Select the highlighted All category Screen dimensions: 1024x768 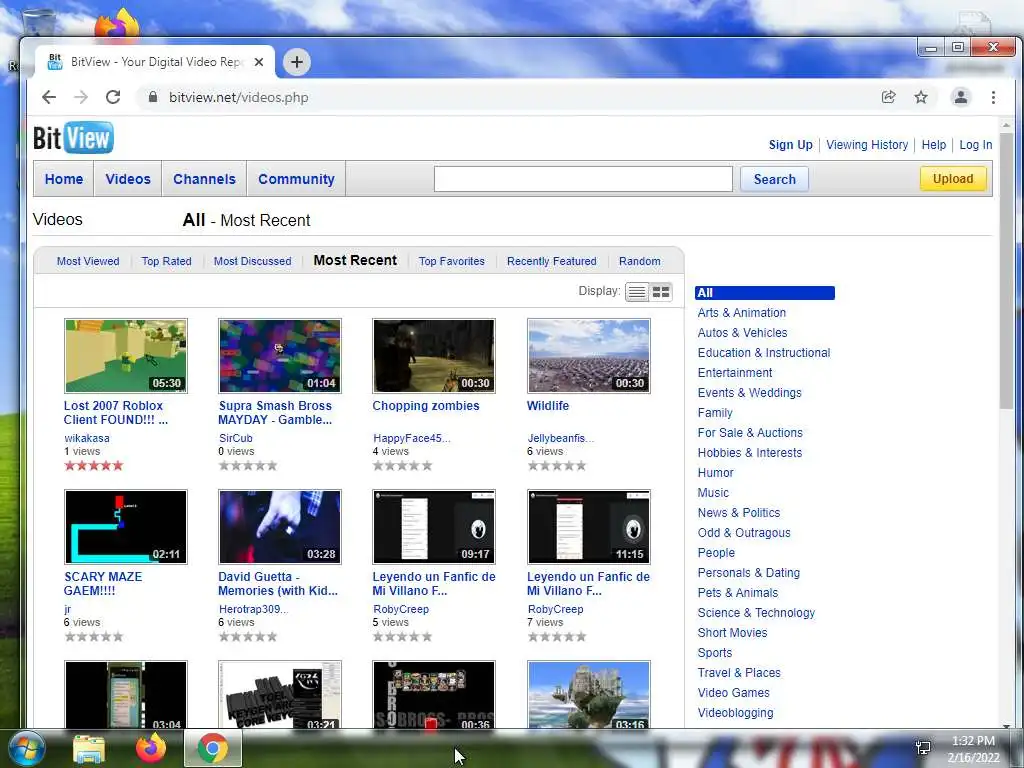point(765,293)
